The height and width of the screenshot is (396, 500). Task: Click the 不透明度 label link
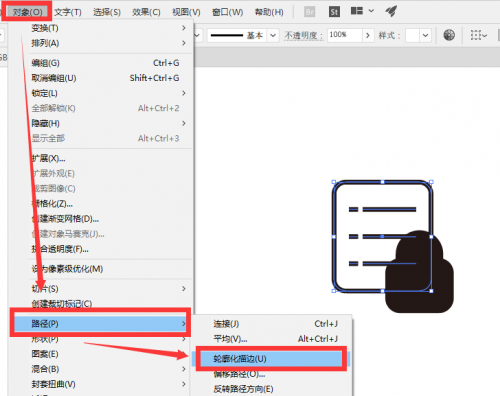pos(304,35)
